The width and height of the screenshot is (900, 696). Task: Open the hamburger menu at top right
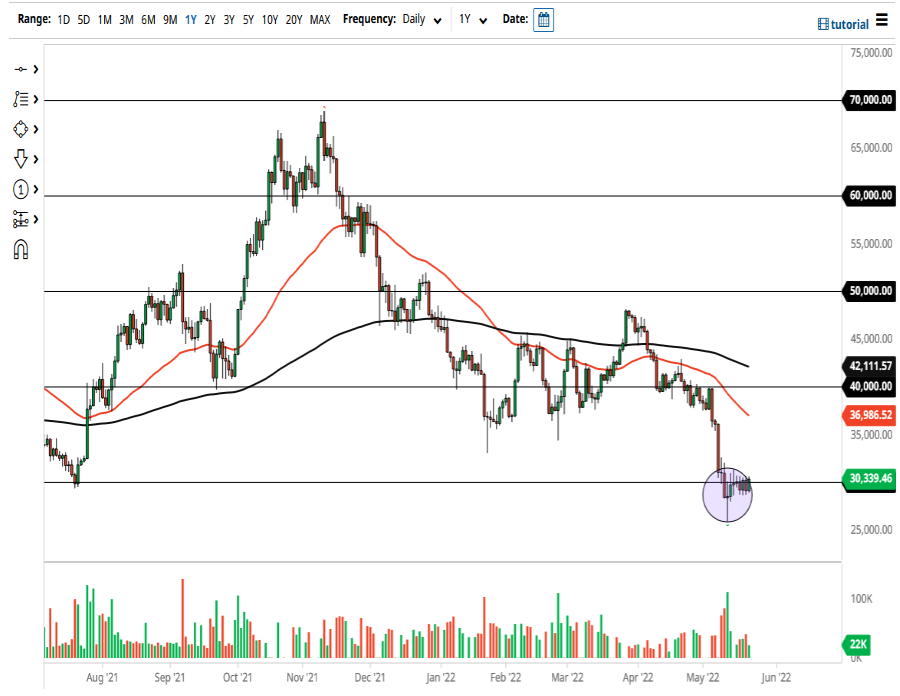point(882,20)
